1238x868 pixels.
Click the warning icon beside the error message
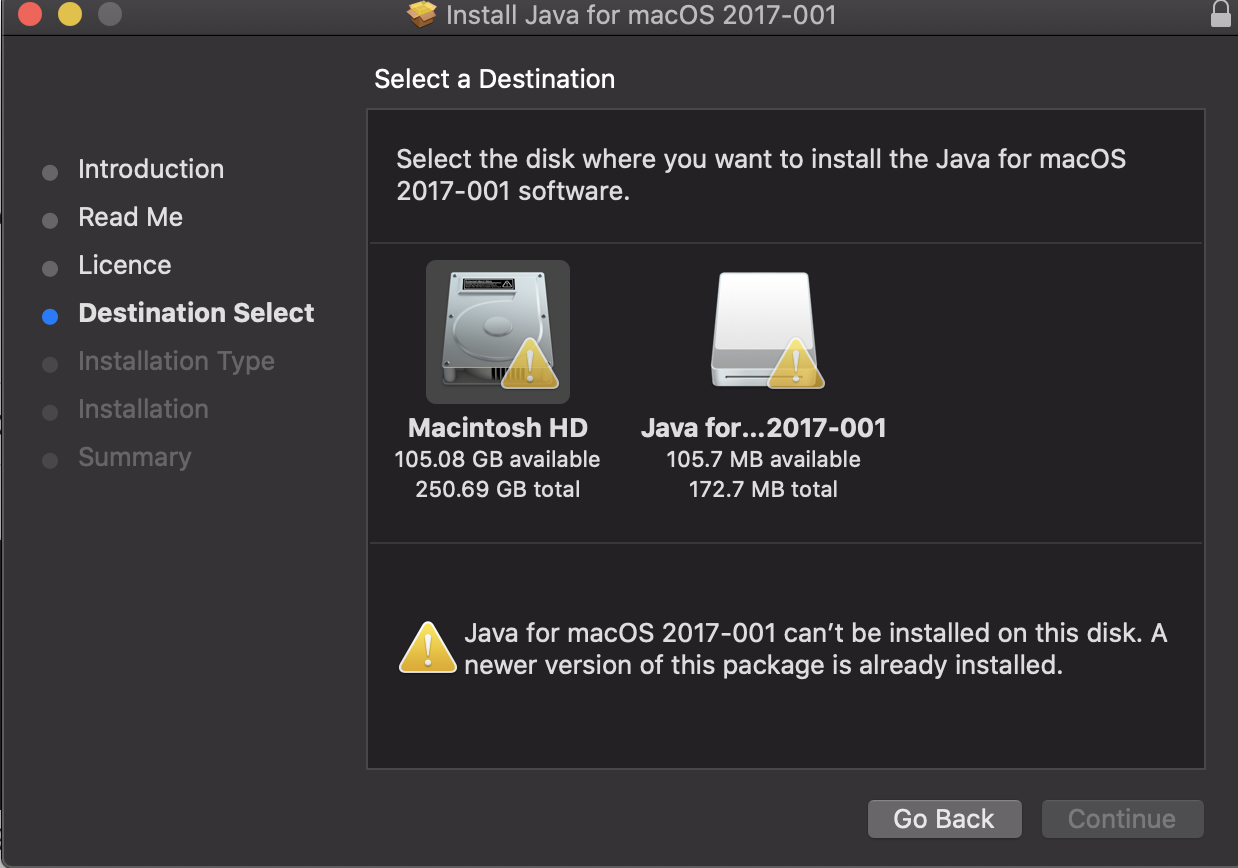pos(428,648)
